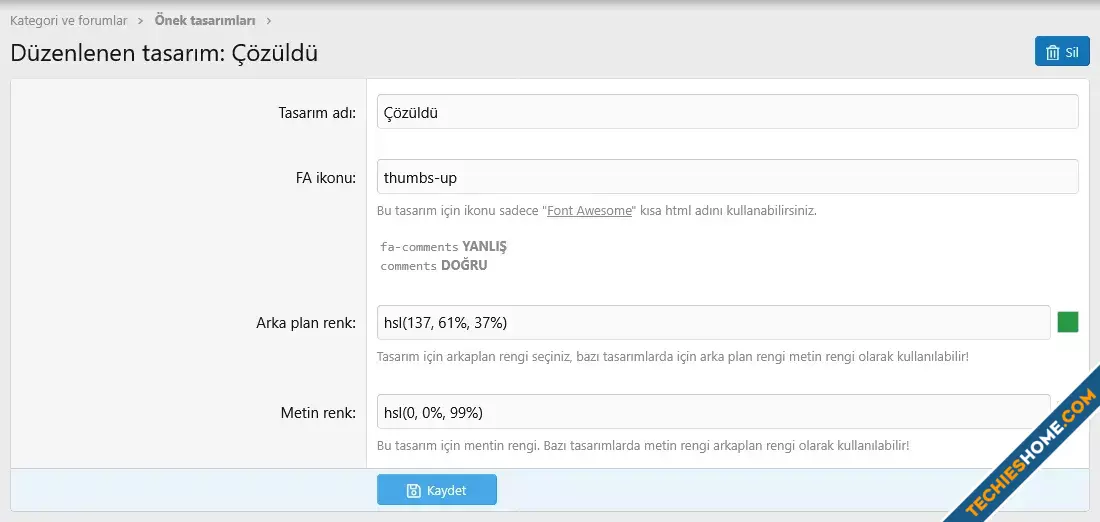
Task: Save changes with the Kaydet button
Action: tap(436, 490)
